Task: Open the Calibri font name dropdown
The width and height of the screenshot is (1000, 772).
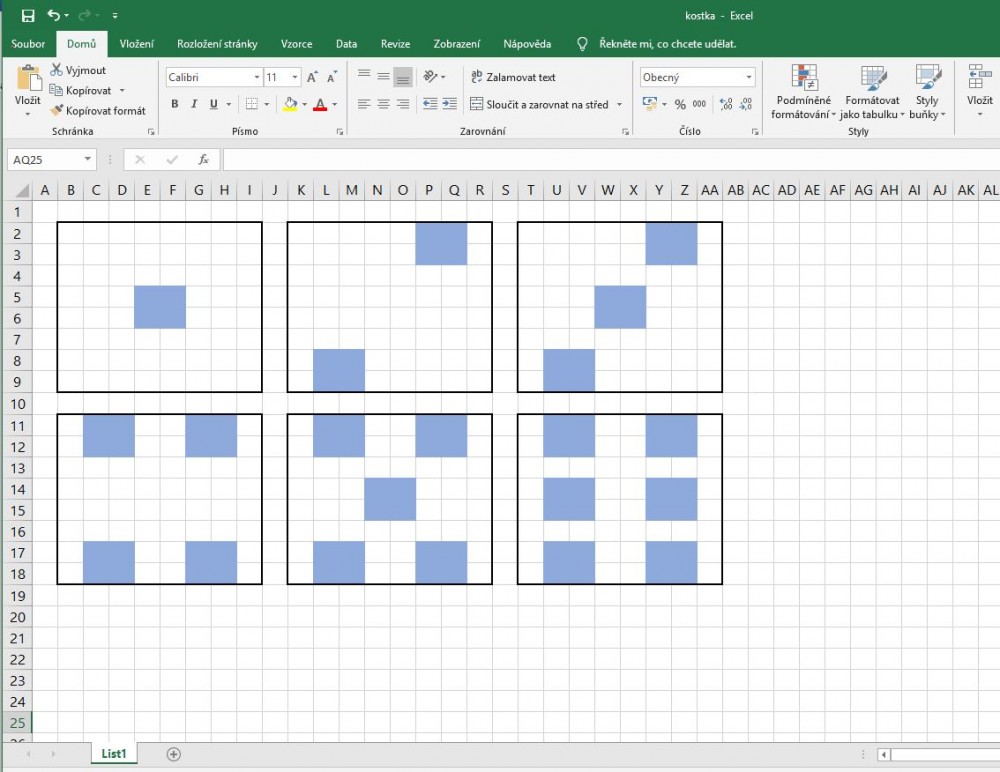Action: 254,77
